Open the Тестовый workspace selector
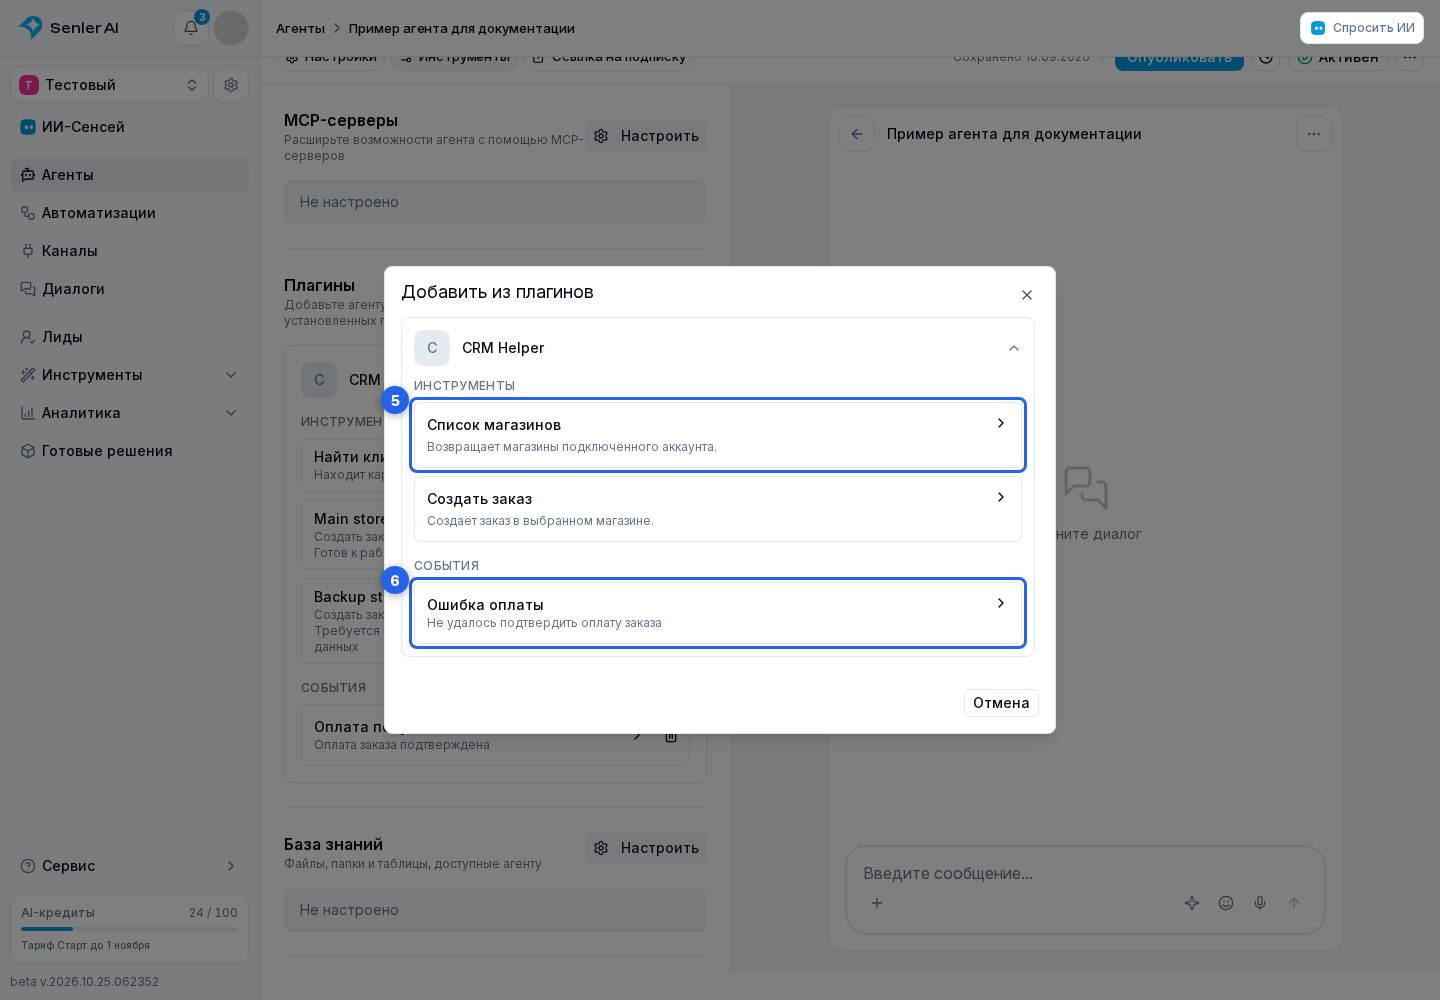The height and width of the screenshot is (1000, 1440). point(110,85)
